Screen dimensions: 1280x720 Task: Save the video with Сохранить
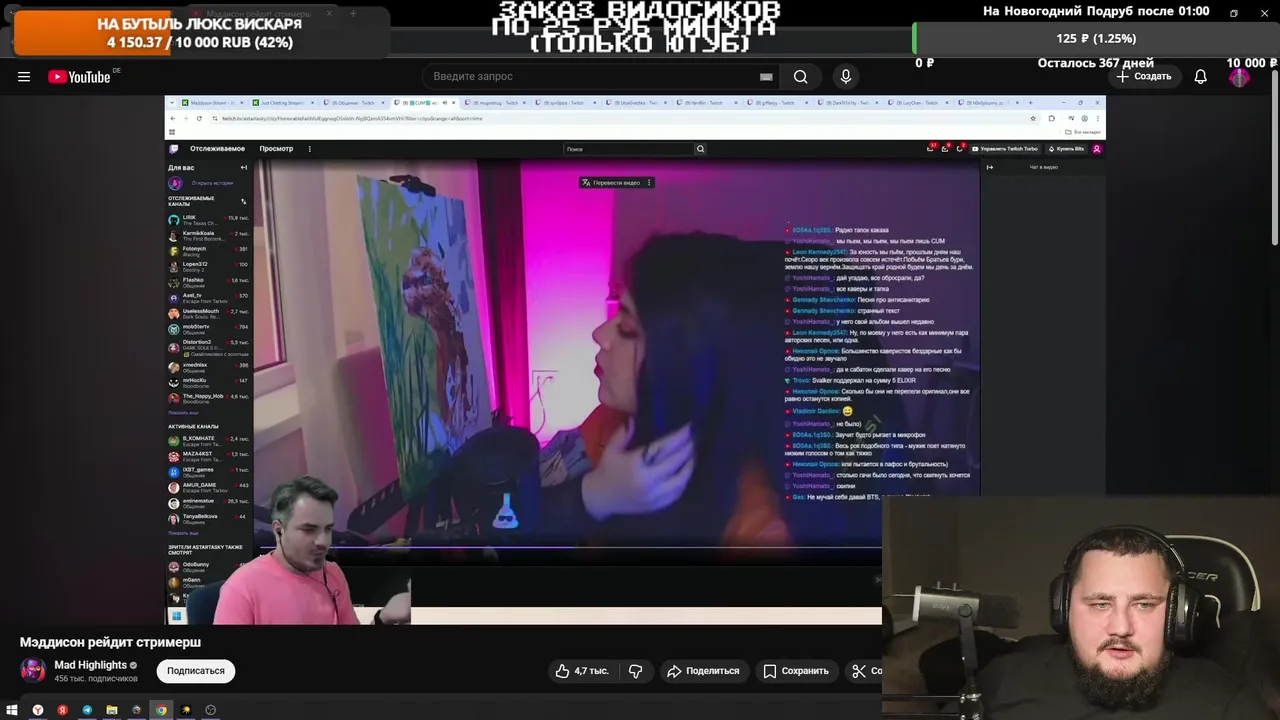click(x=796, y=671)
